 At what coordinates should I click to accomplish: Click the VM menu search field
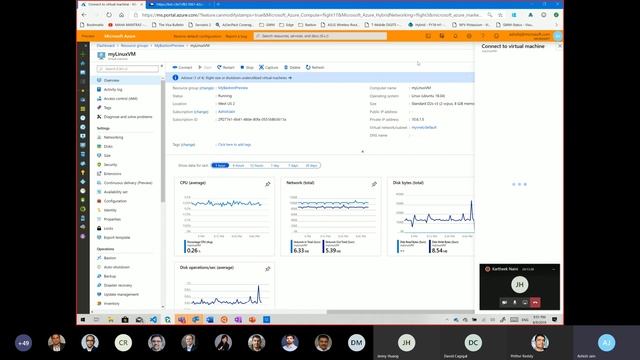pos(128,69)
